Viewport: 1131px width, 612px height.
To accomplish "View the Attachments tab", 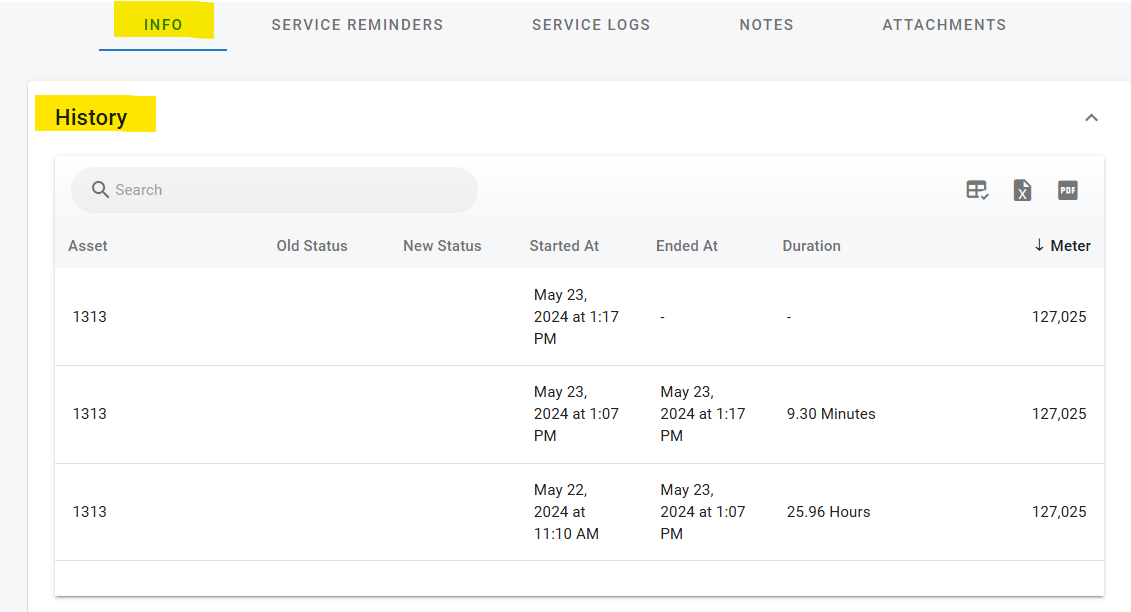I will 944,25.
